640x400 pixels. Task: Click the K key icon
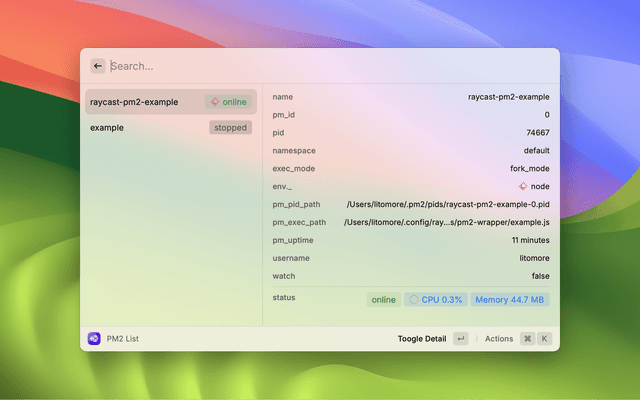pos(545,339)
